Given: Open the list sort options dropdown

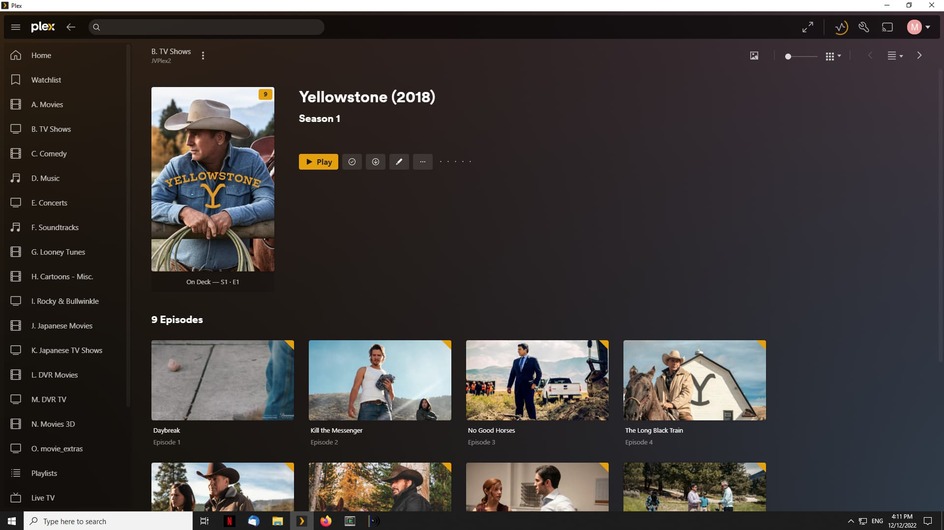Looking at the screenshot, I should tap(895, 55).
